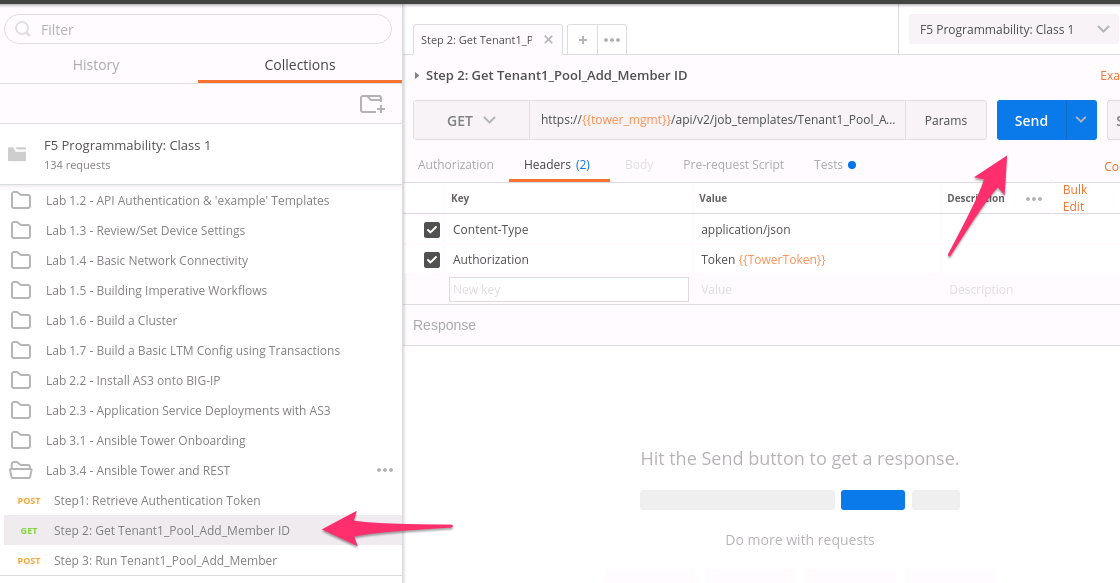The height and width of the screenshot is (583, 1120).
Task: Click the Bulk Edit link
Action: 1074,198
